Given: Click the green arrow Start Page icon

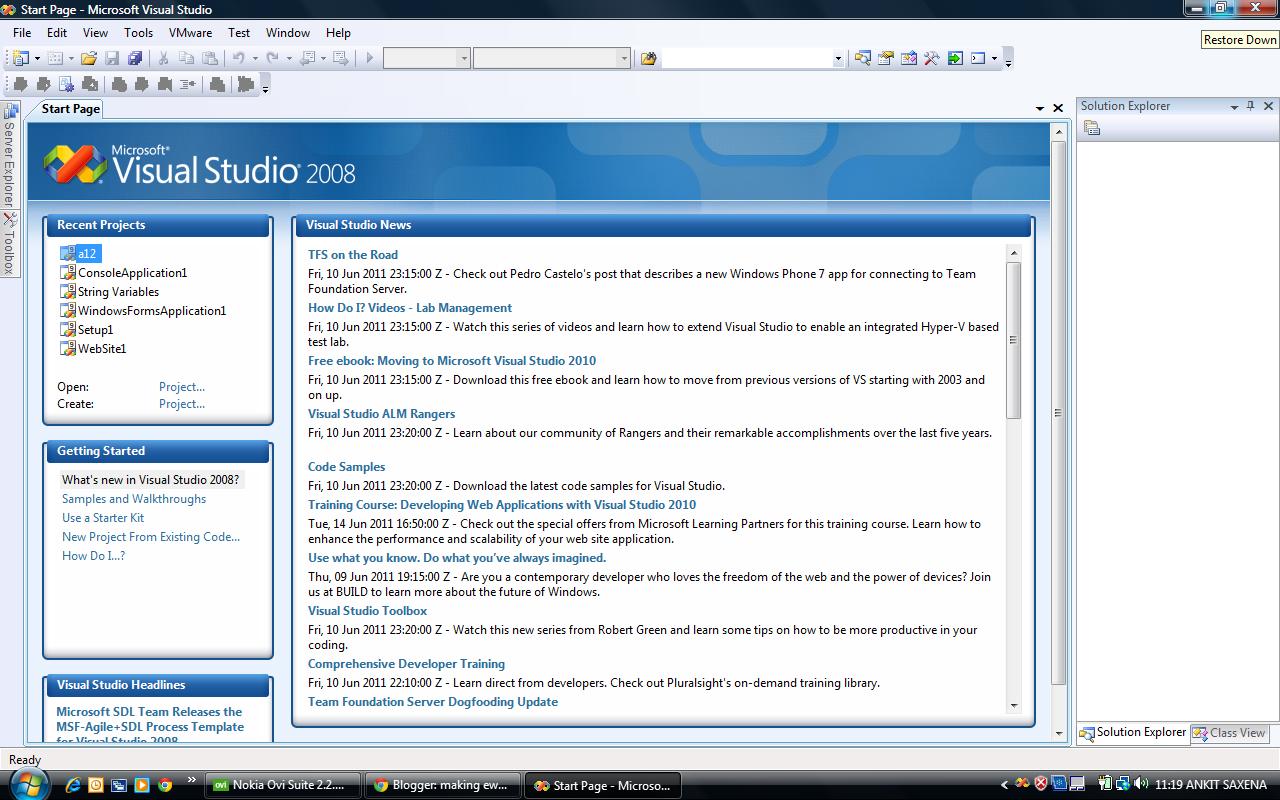Looking at the screenshot, I should tap(955, 58).
